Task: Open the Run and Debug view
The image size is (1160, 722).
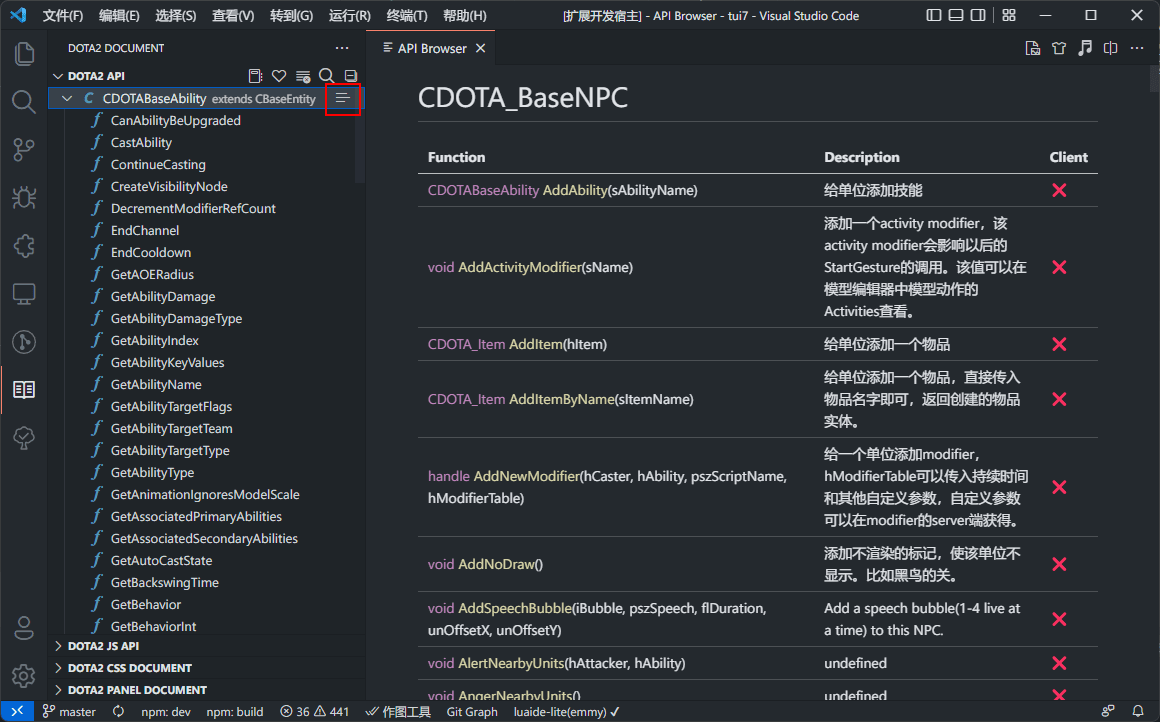Action: coord(24,198)
